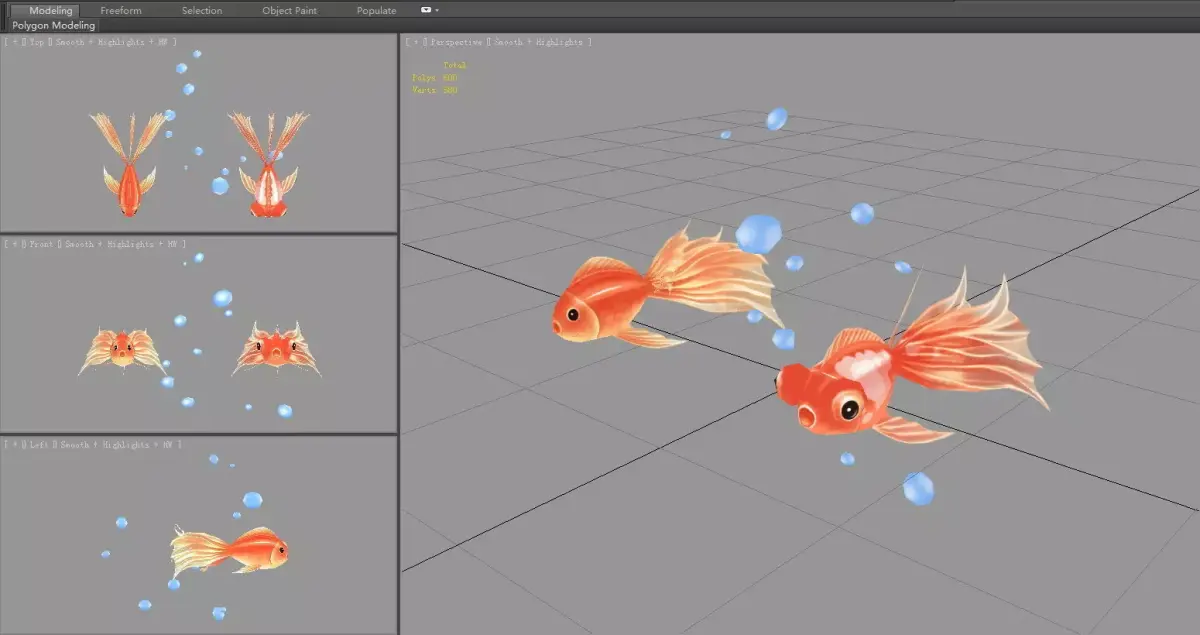The image size is (1200, 635).
Task: Expand the Polygon Modeling panel
Action: (54, 25)
